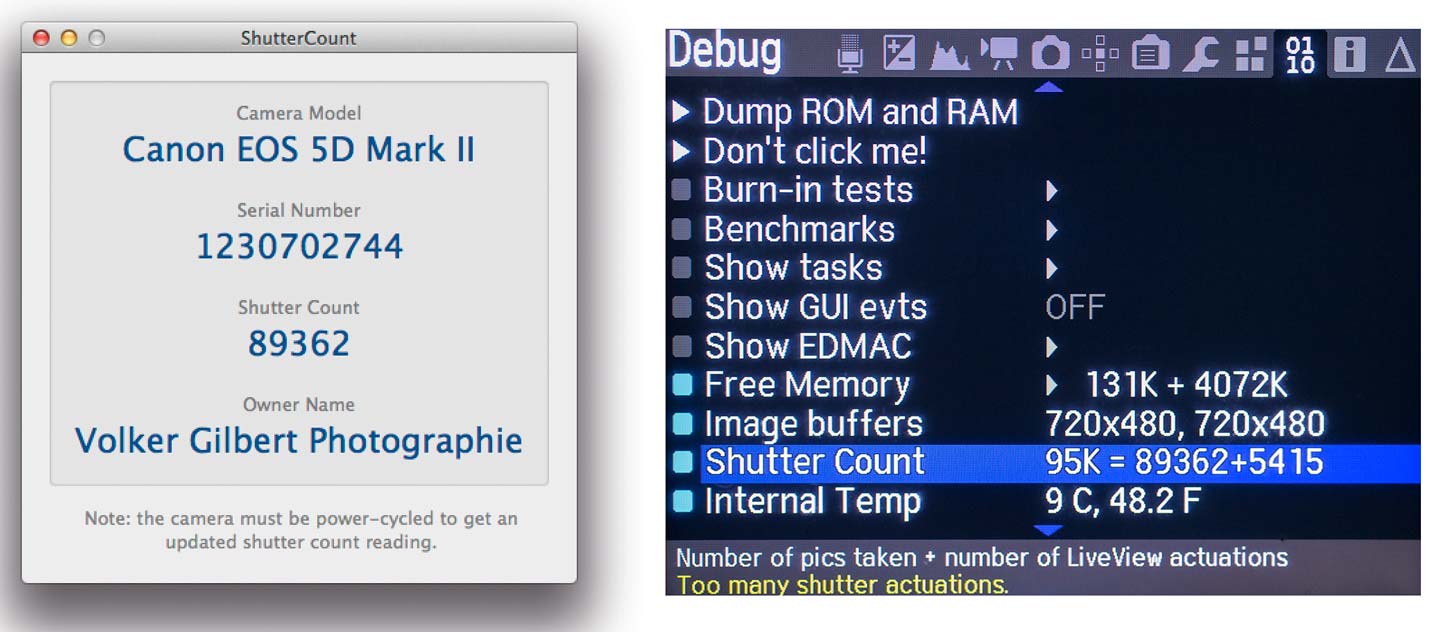Click owner name Volker Gilbert Photographie

(299, 440)
